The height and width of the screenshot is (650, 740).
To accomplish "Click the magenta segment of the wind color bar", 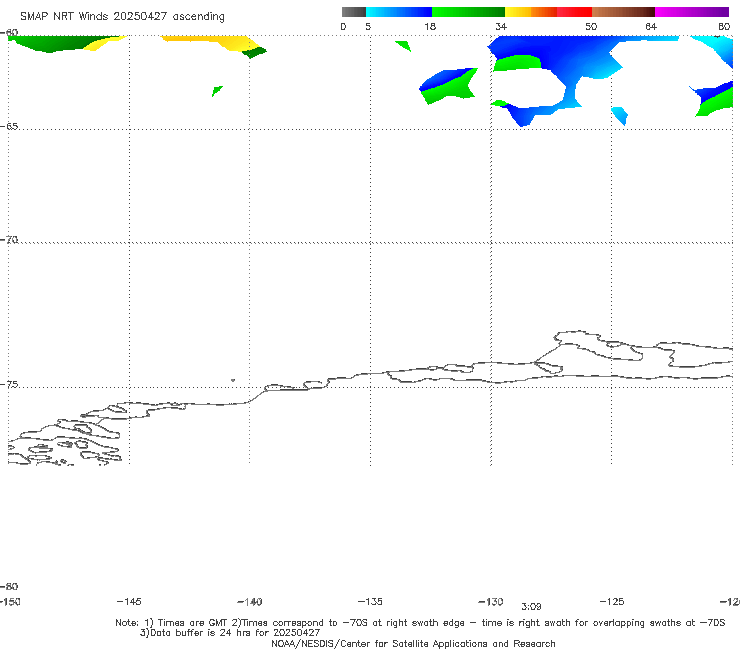I will 692,12.
